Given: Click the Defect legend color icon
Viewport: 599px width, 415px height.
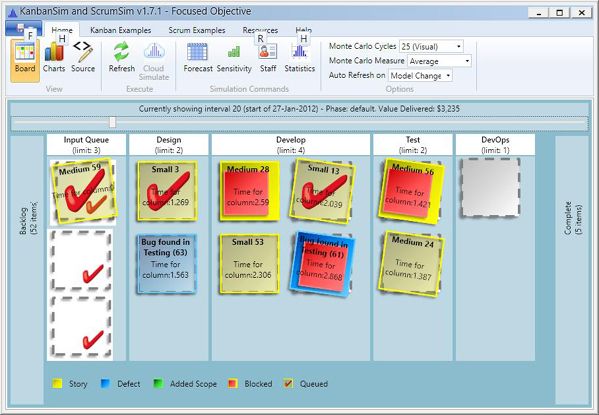Looking at the screenshot, I should (x=105, y=384).
